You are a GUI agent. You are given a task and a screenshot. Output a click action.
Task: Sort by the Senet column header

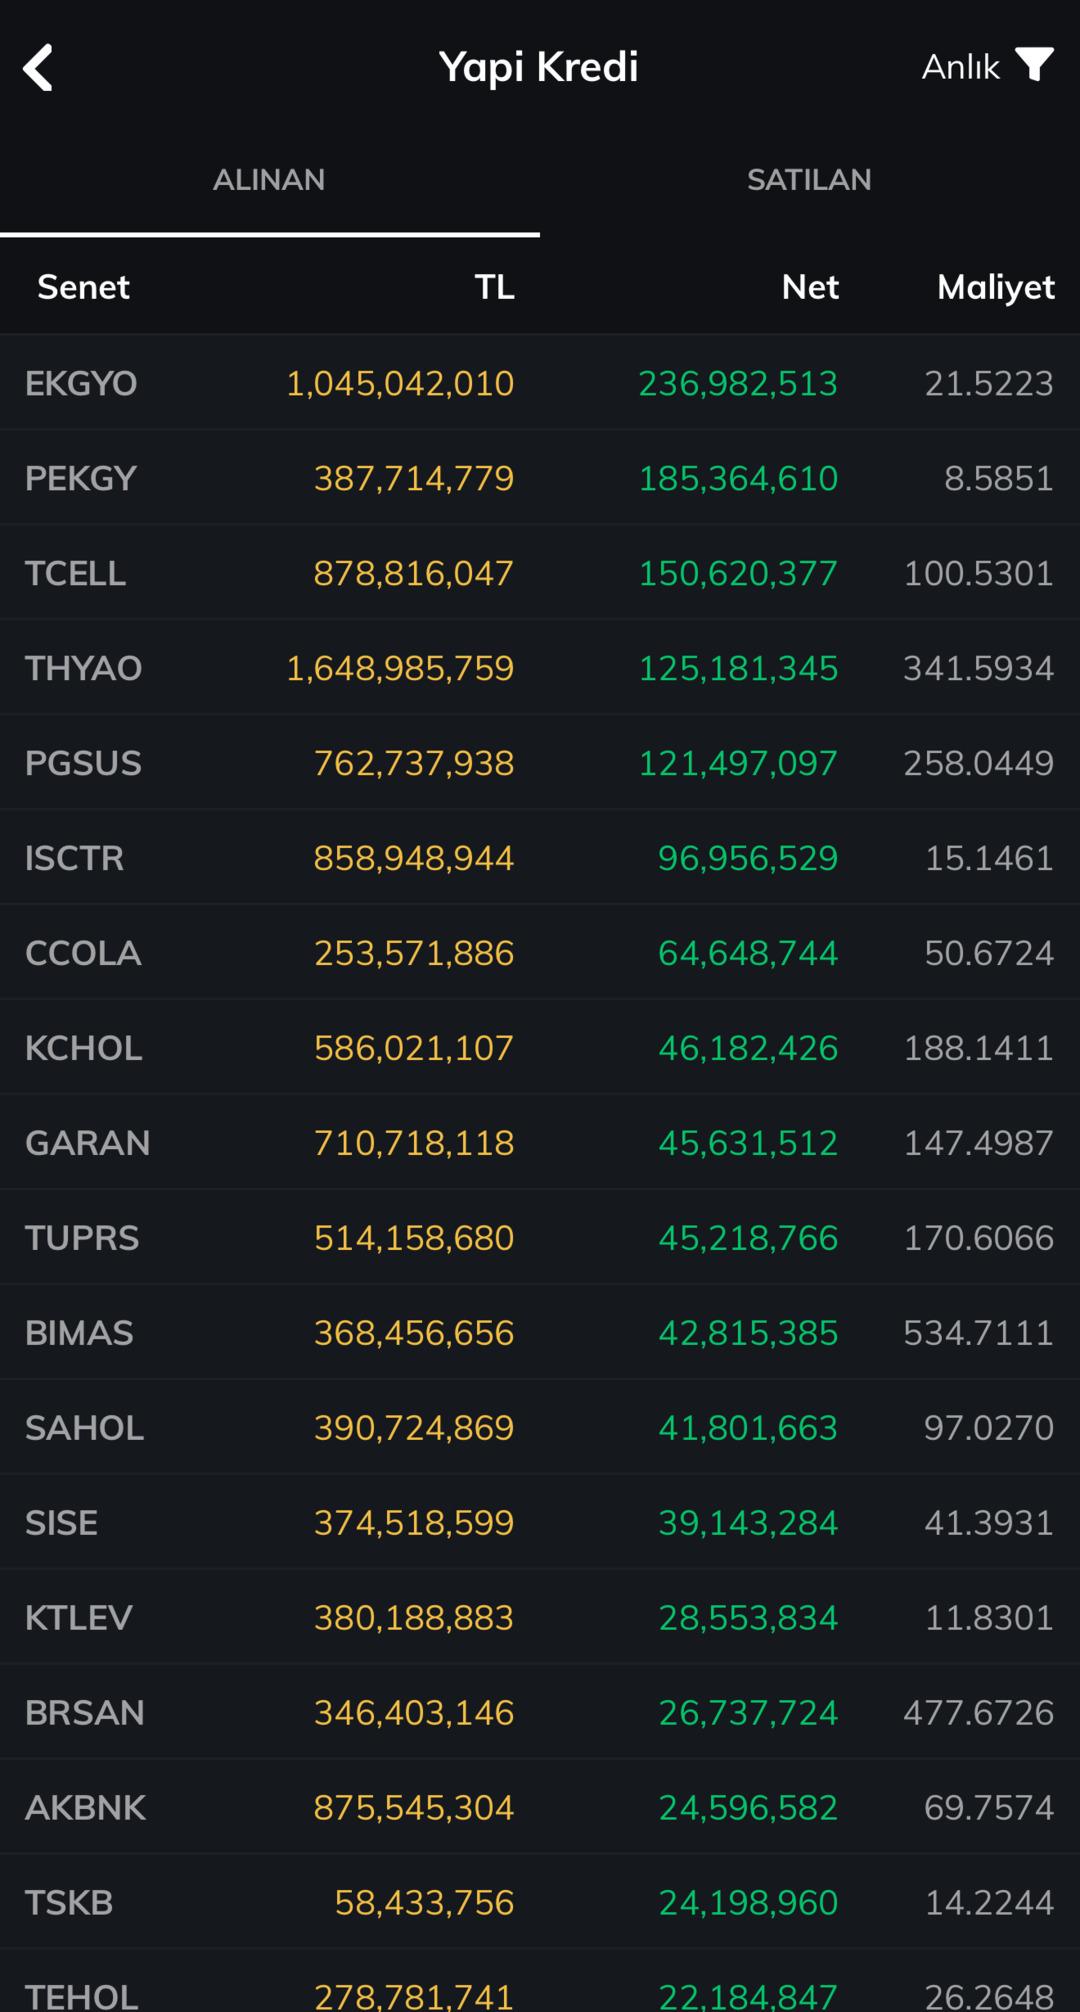83,287
